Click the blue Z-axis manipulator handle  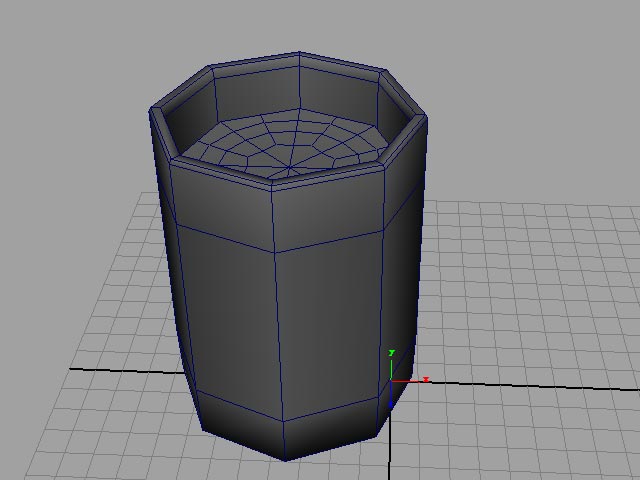click(x=391, y=404)
